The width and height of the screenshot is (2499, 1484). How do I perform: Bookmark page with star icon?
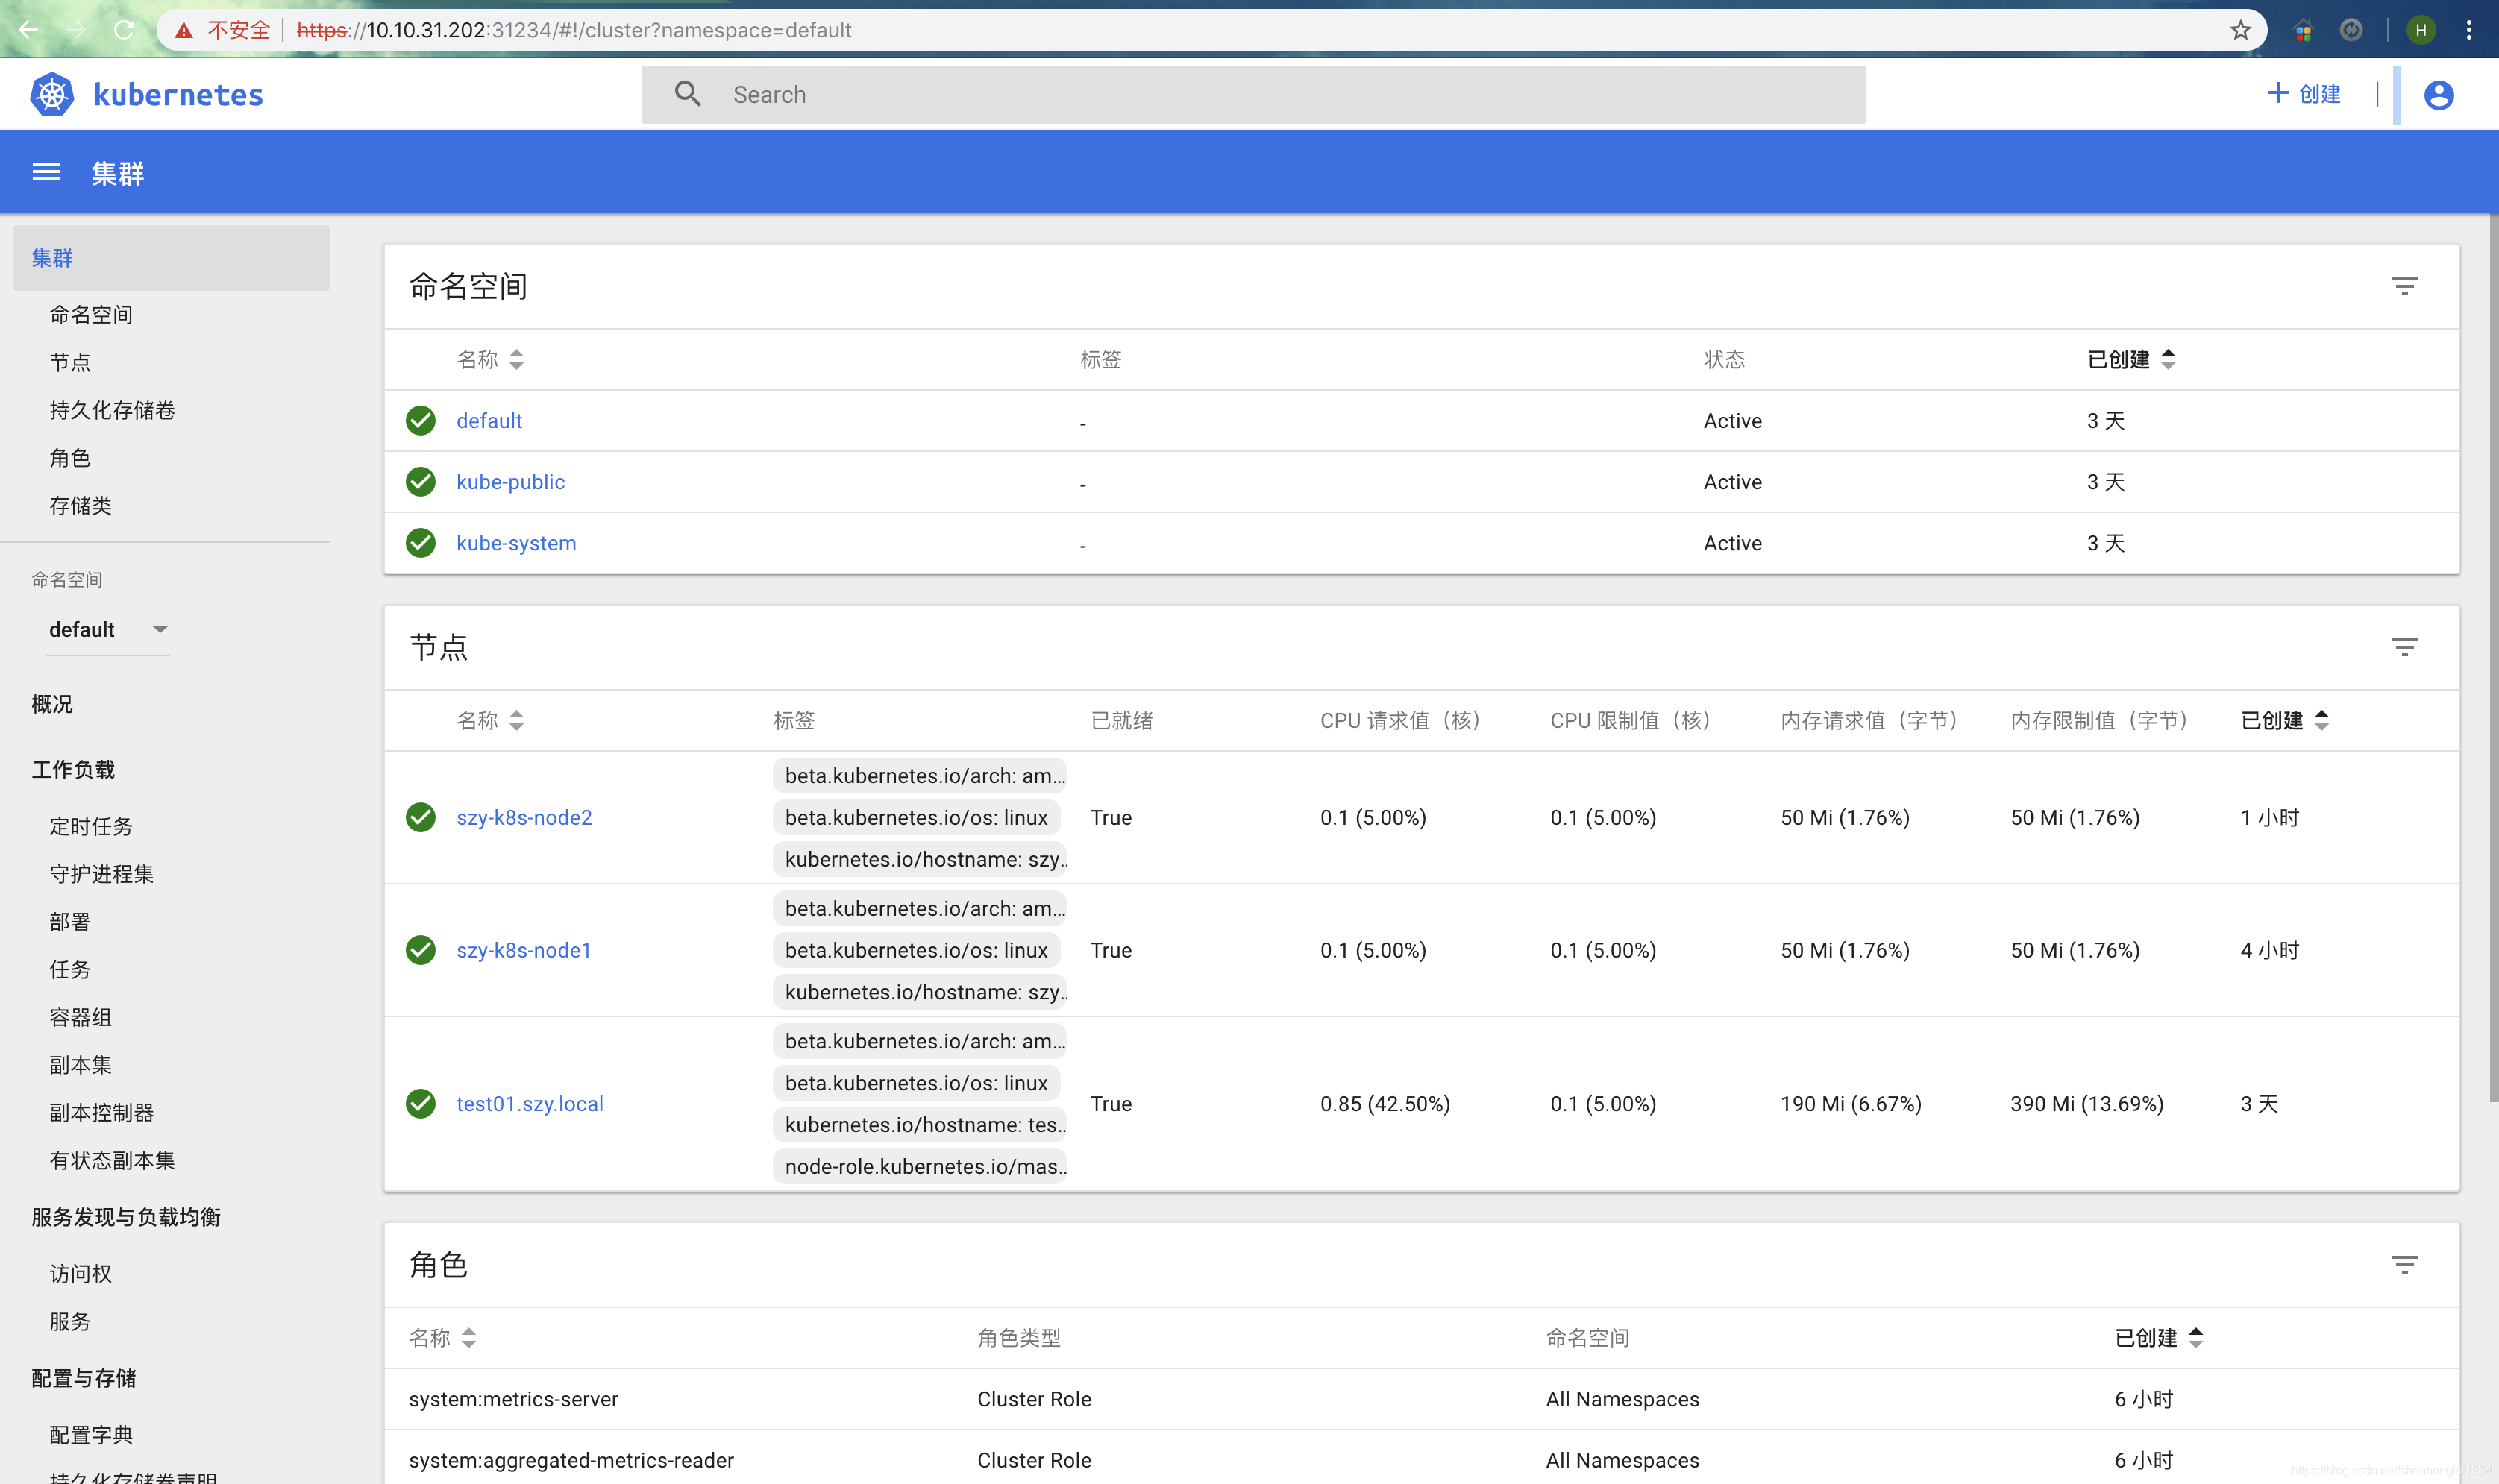[2240, 30]
